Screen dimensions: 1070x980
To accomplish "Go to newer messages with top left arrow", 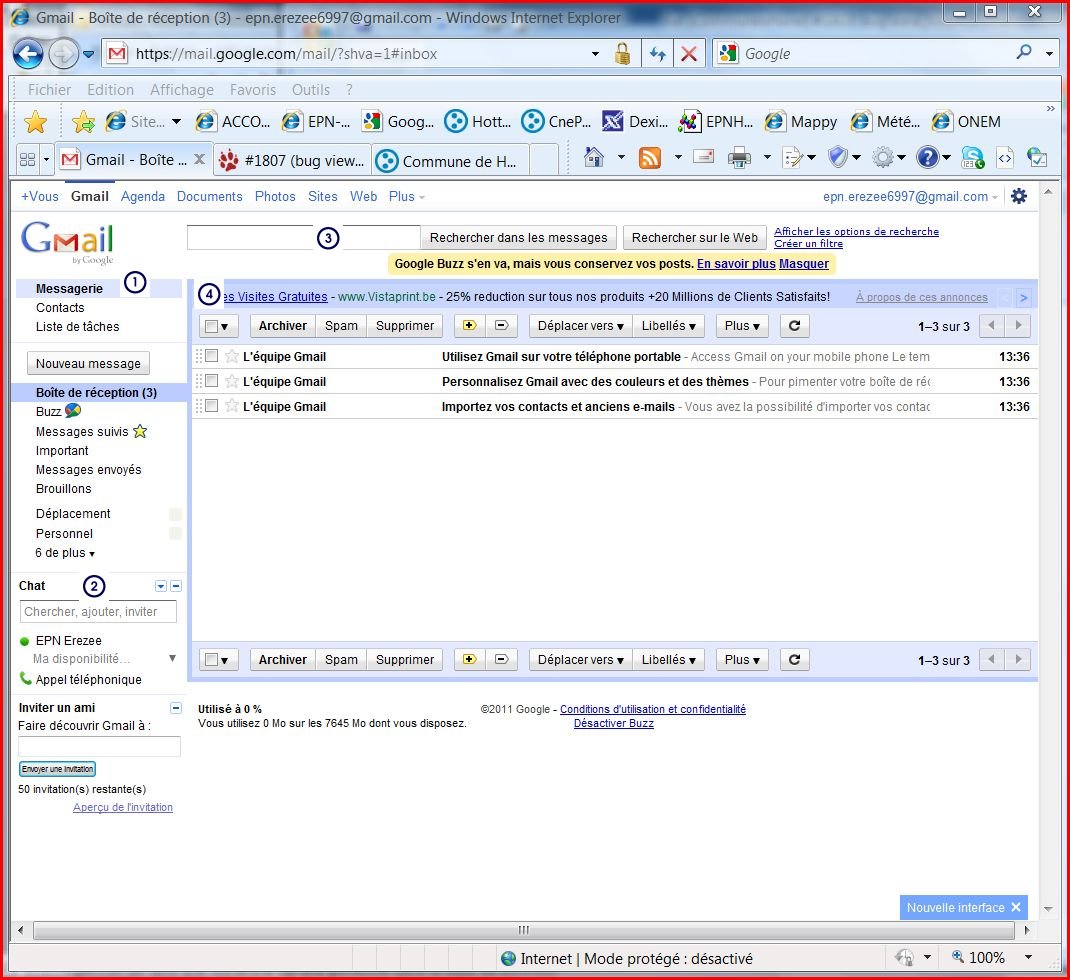I will 992,326.
